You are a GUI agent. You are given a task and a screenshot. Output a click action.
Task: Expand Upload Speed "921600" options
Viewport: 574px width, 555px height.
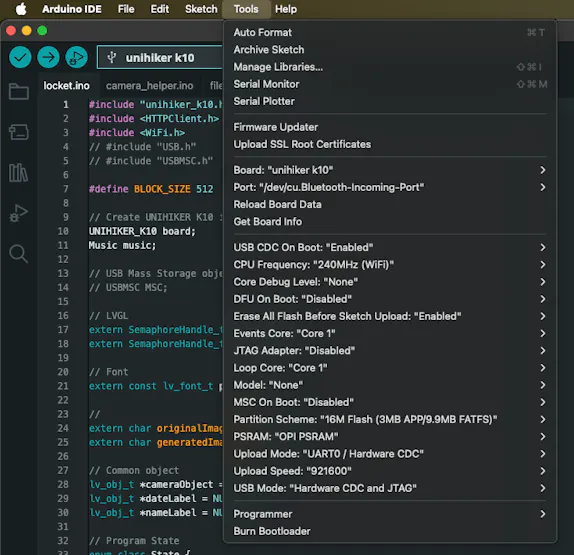(390, 471)
